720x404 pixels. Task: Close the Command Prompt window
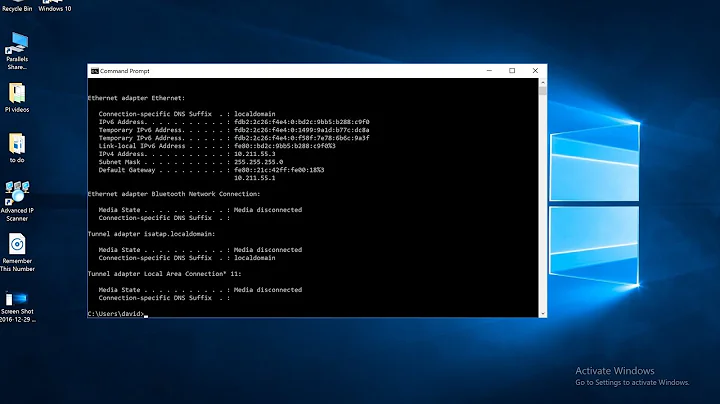pos(535,71)
